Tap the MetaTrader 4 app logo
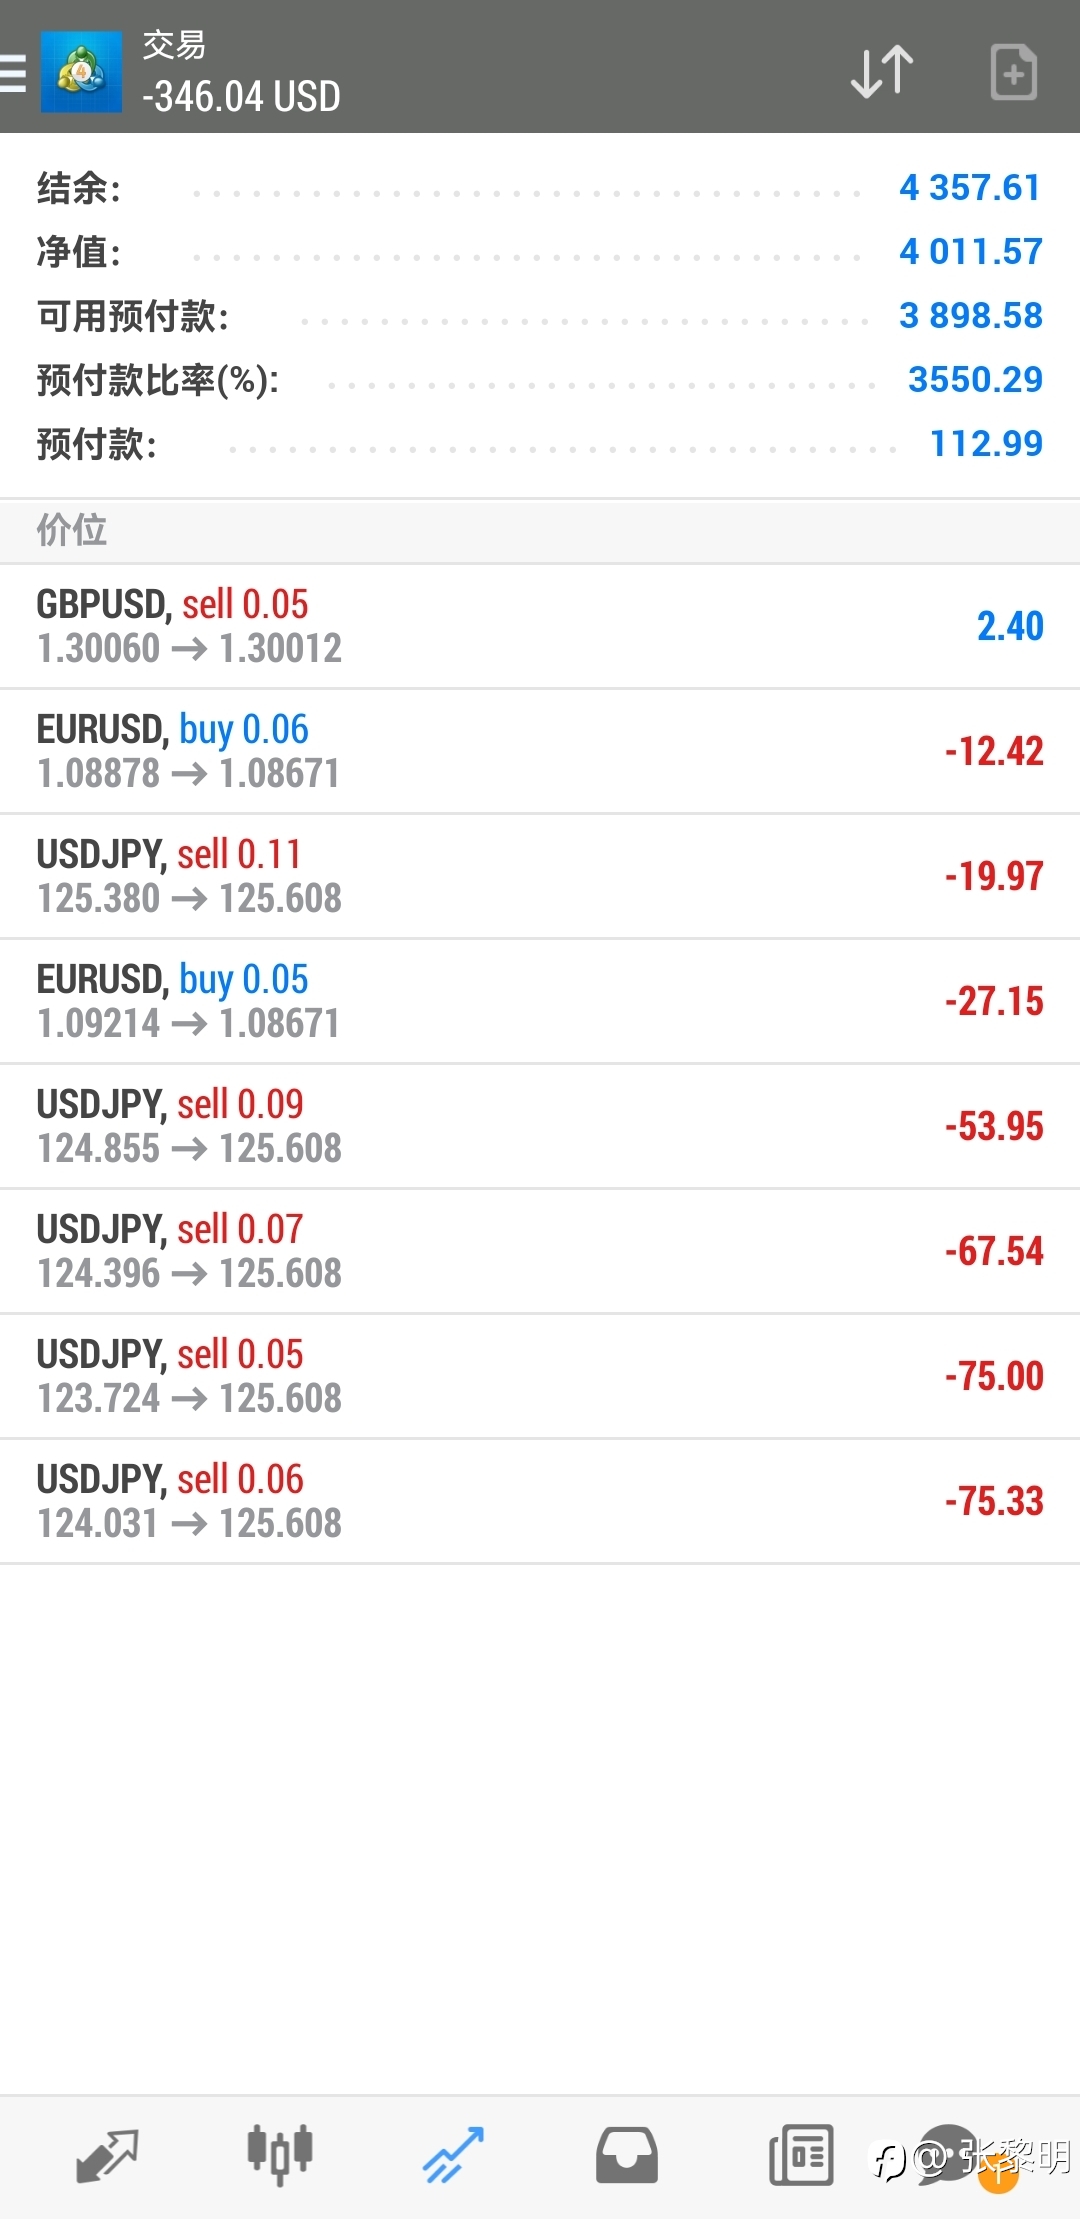1080x2219 pixels. click(x=81, y=72)
